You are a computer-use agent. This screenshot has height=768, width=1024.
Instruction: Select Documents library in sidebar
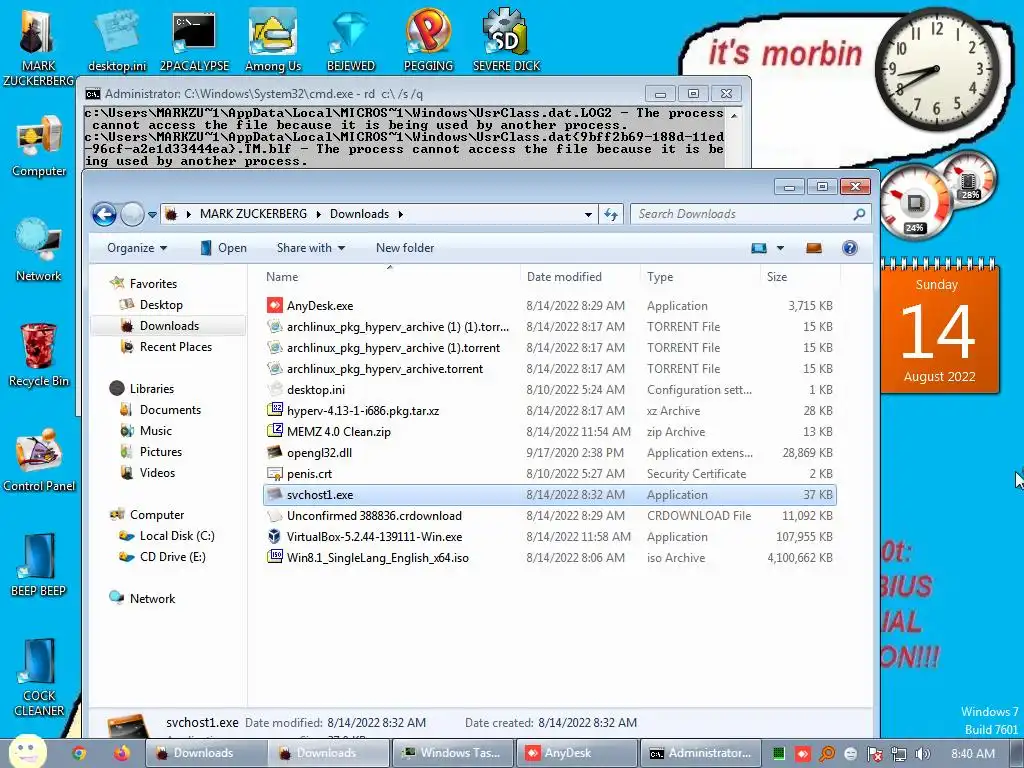[170, 409]
